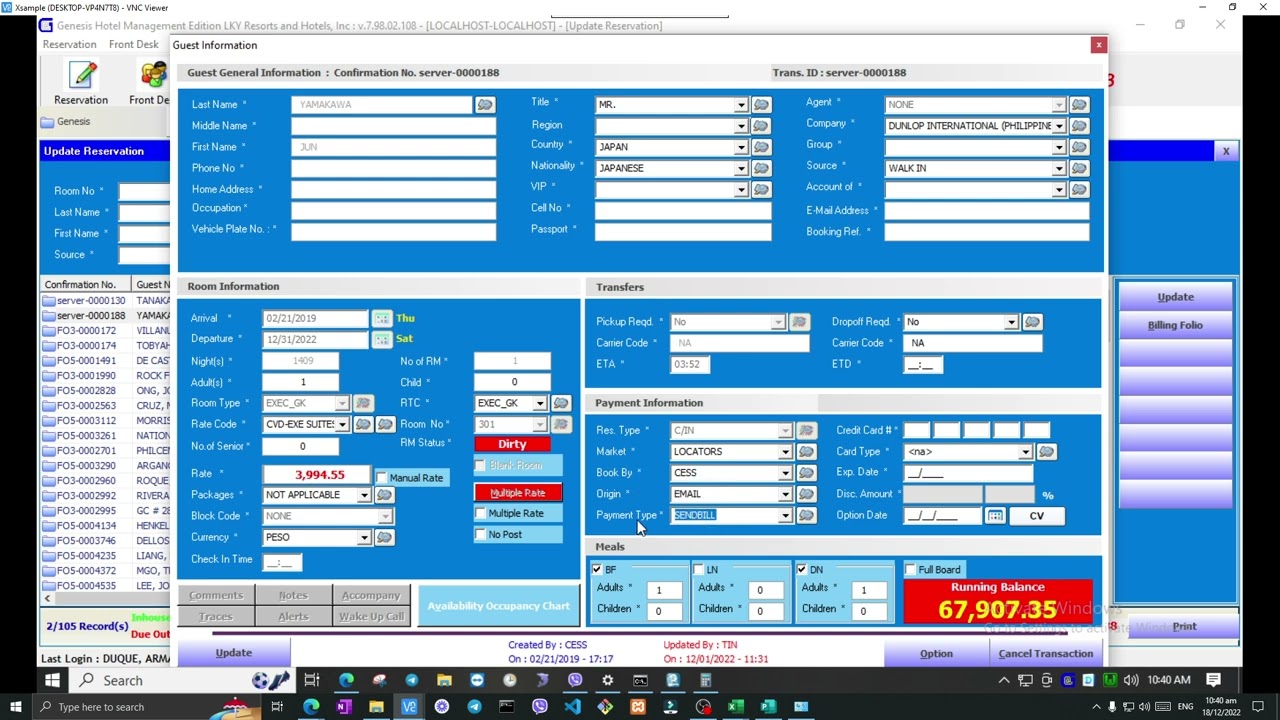
Task: Toggle the DN meal checkbox
Action: coord(801,570)
